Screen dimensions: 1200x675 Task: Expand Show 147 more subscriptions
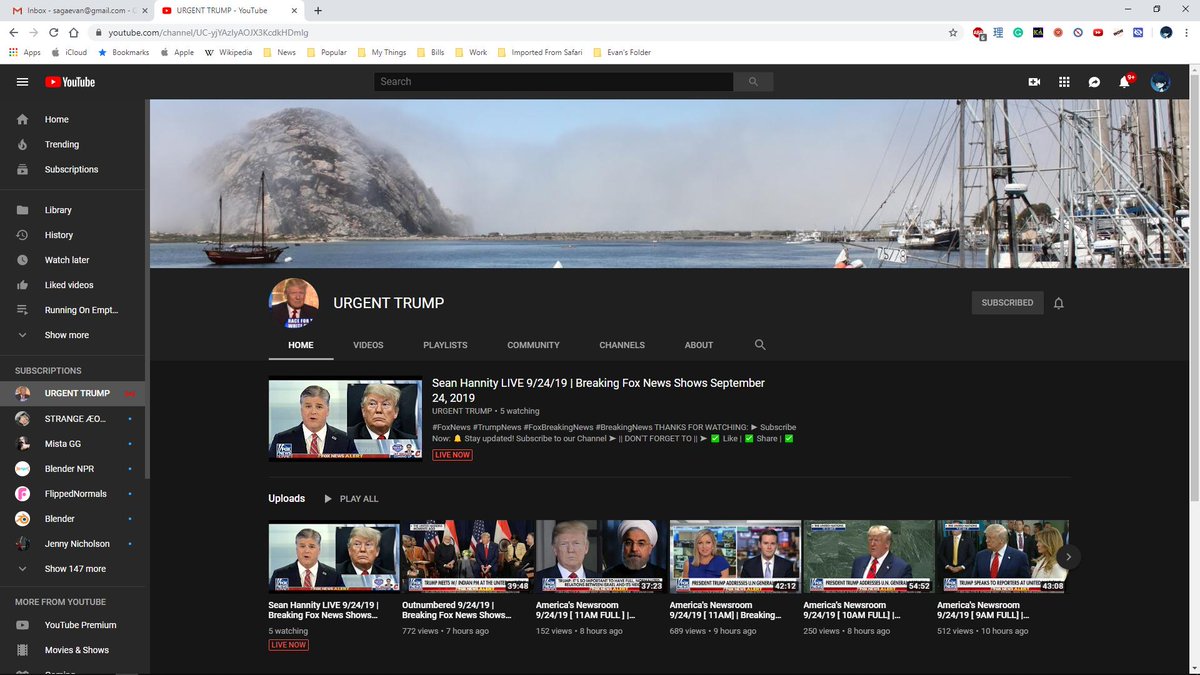(x=74, y=569)
